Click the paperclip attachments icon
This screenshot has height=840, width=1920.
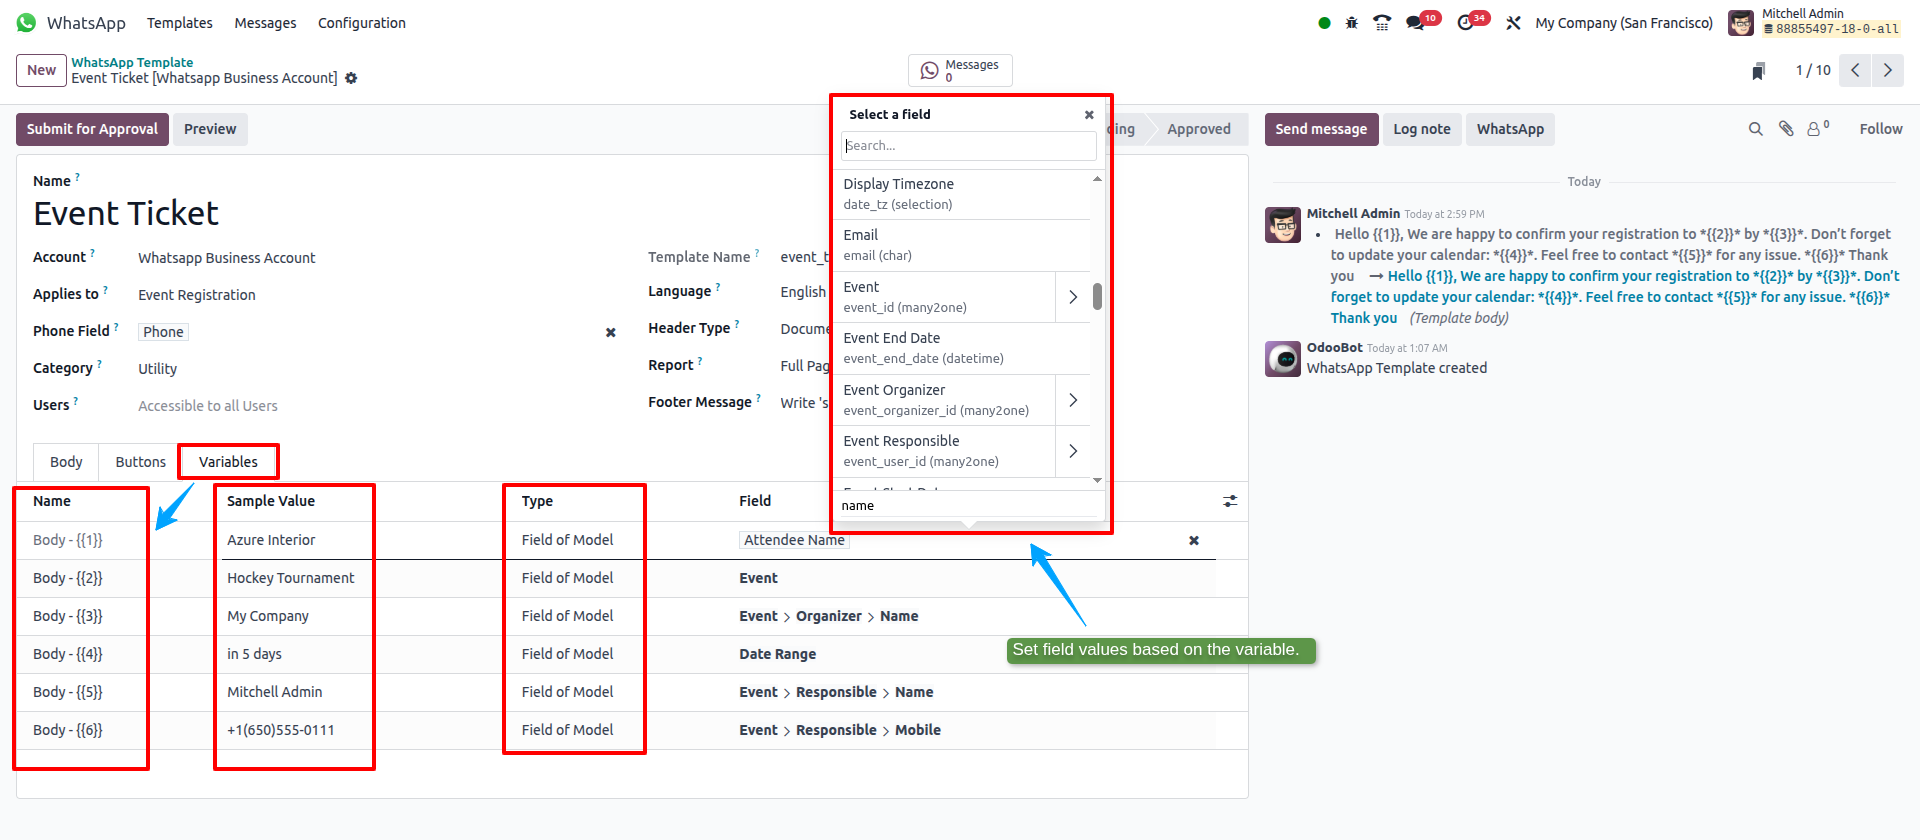[x=1786, y=129]
